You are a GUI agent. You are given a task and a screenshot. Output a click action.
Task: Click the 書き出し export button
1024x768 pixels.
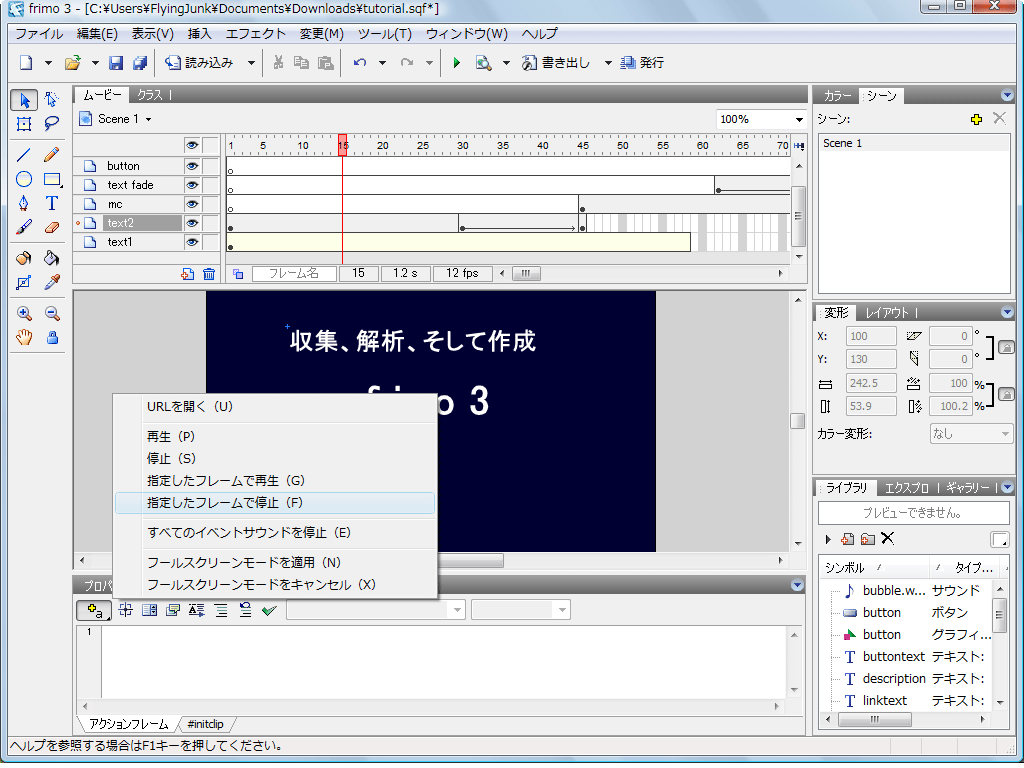point(556,63)
